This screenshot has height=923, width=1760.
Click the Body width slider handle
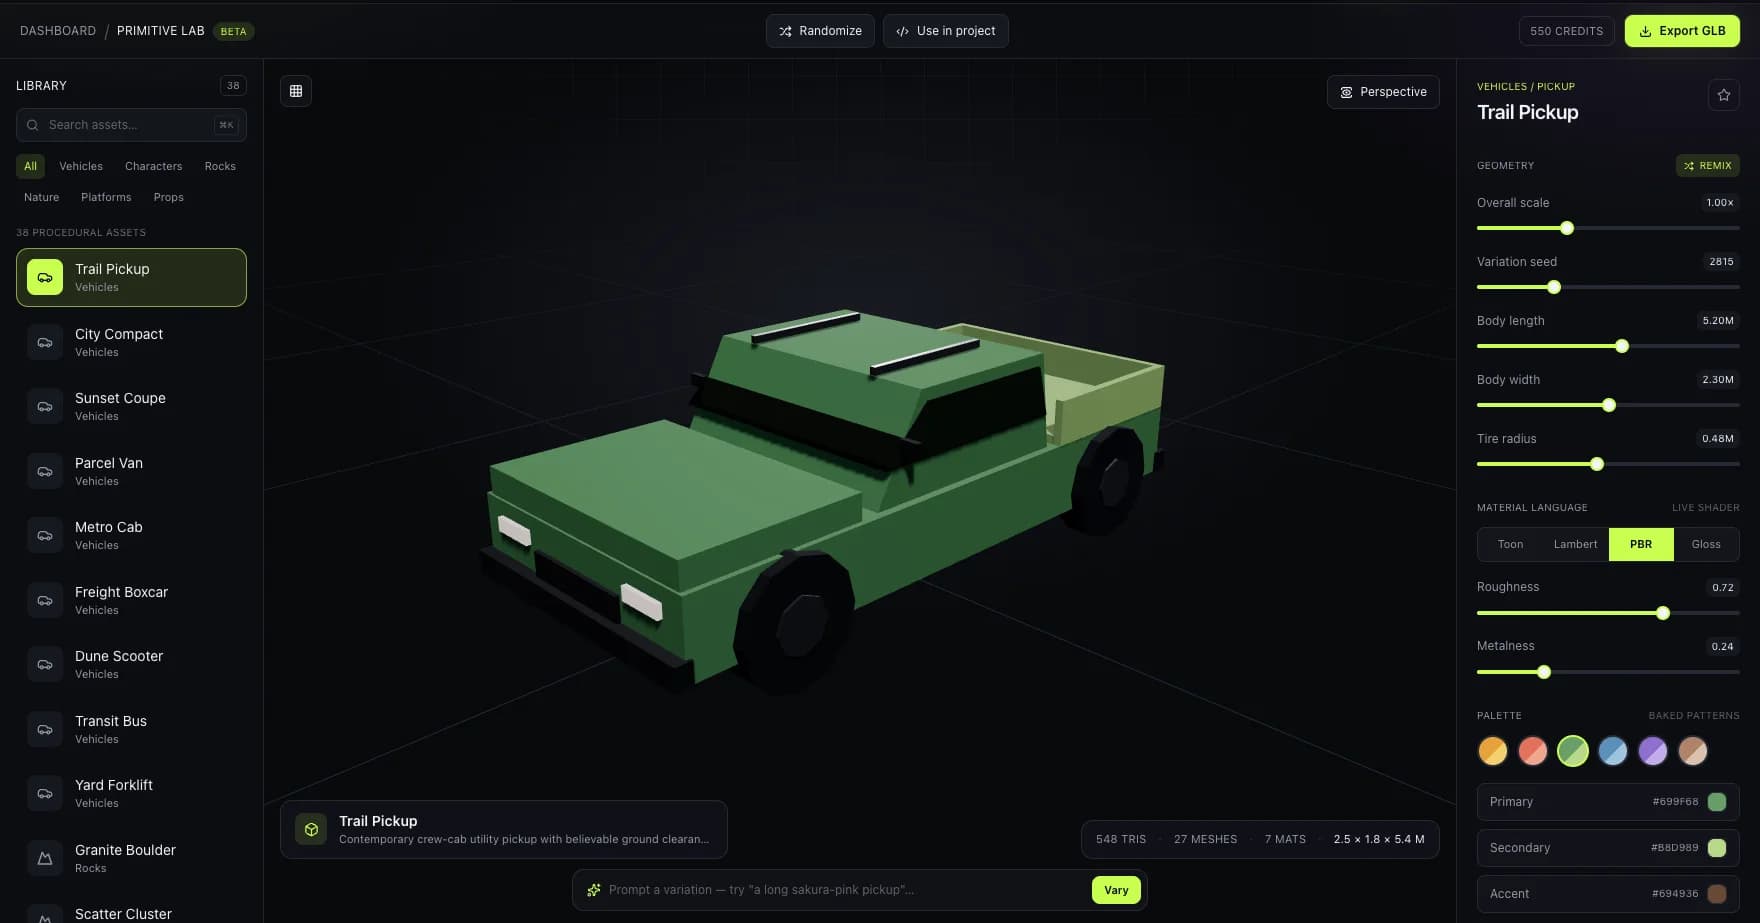1609,405
